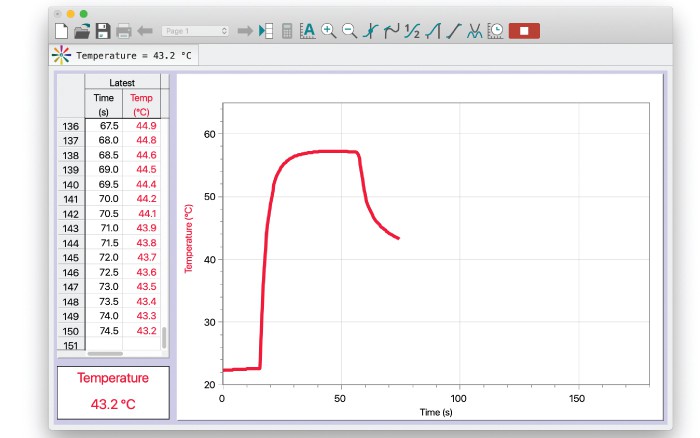Open the Curve Fit tool

(475, 31)
